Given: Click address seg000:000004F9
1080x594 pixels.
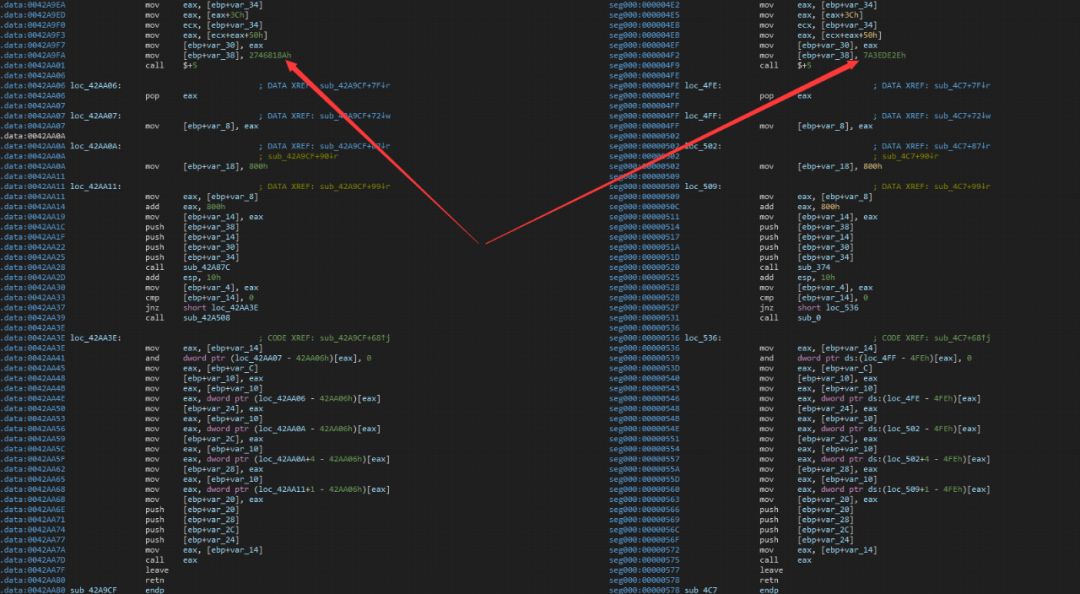Looking at the screenshot, I should (x=645, y=65).
